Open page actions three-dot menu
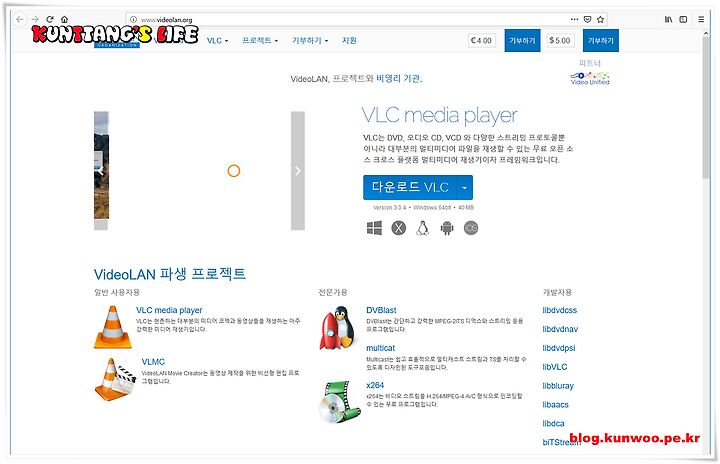Viewport: 720px width, 464px height. coord(574,19)
